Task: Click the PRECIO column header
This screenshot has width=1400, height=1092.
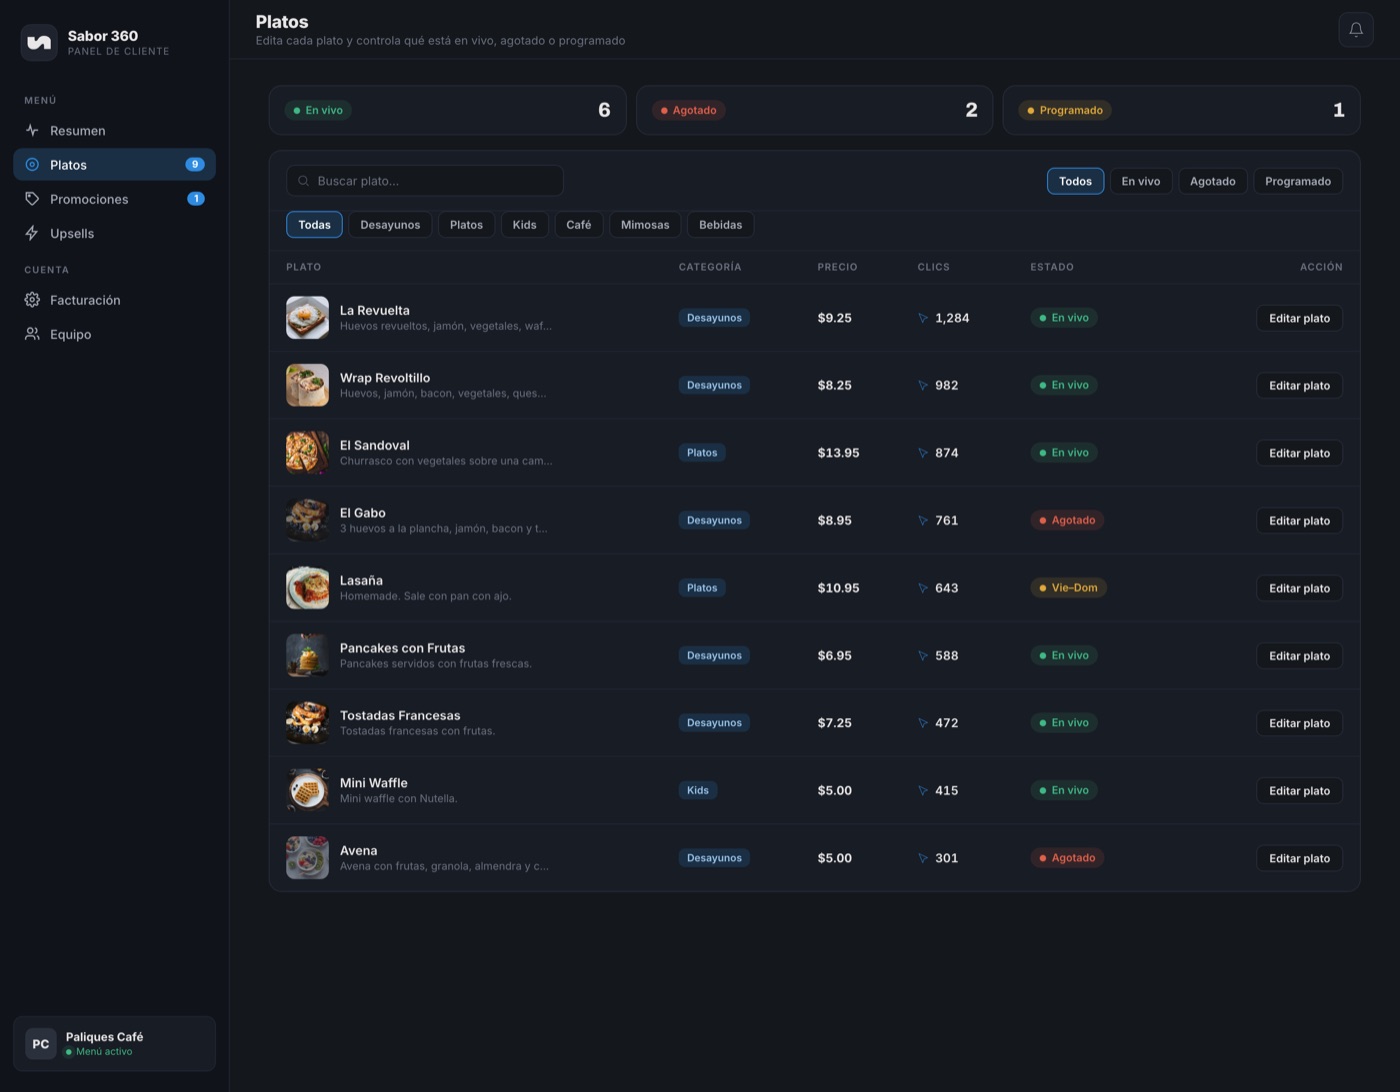Action: (837, 267)
